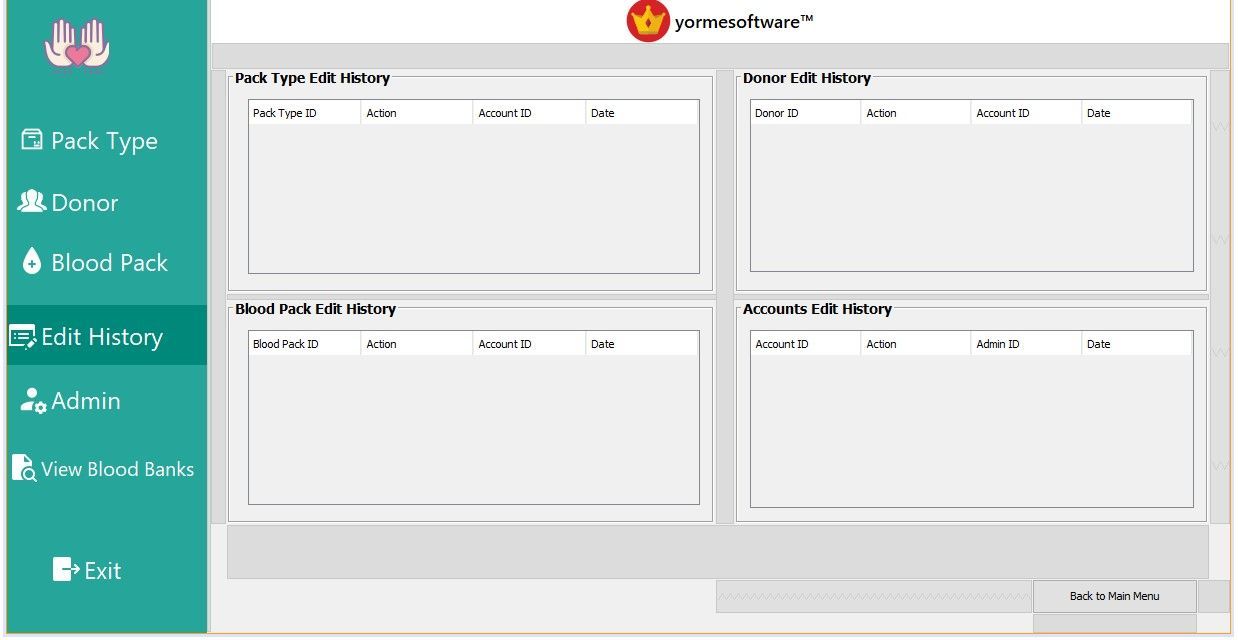
Task: Click the Pack Type box icon in sidebar
Action: point(32,140)
